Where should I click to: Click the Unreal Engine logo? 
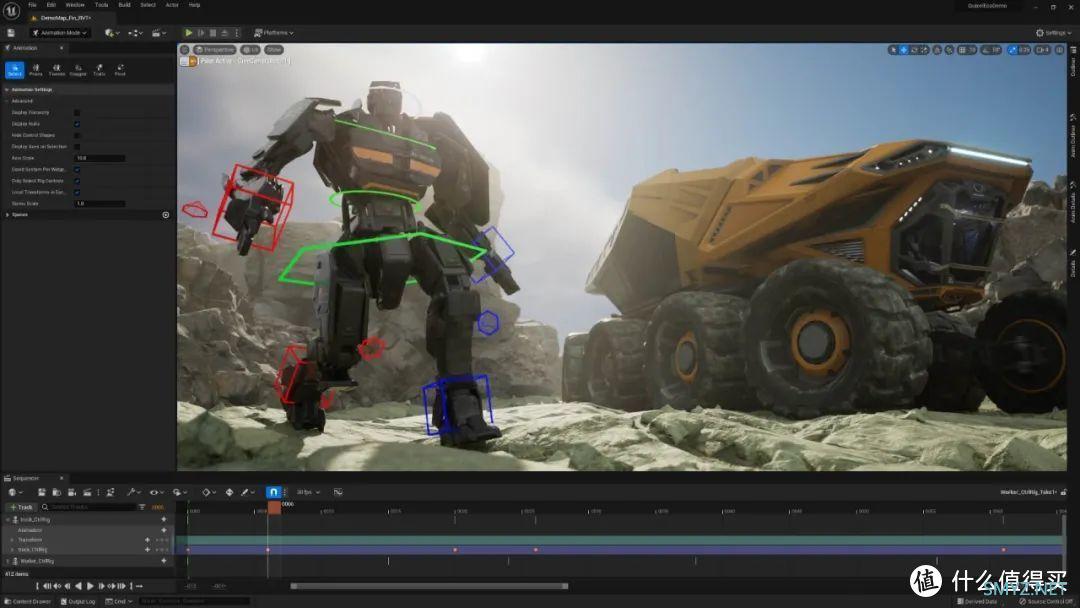(12, 11)
